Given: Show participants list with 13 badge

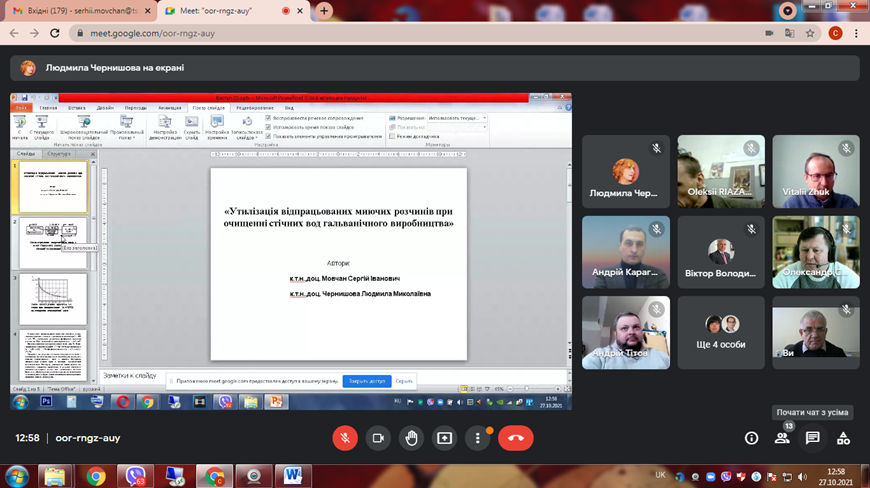Looking at the screenshot, I should click(x=782, y=438).
